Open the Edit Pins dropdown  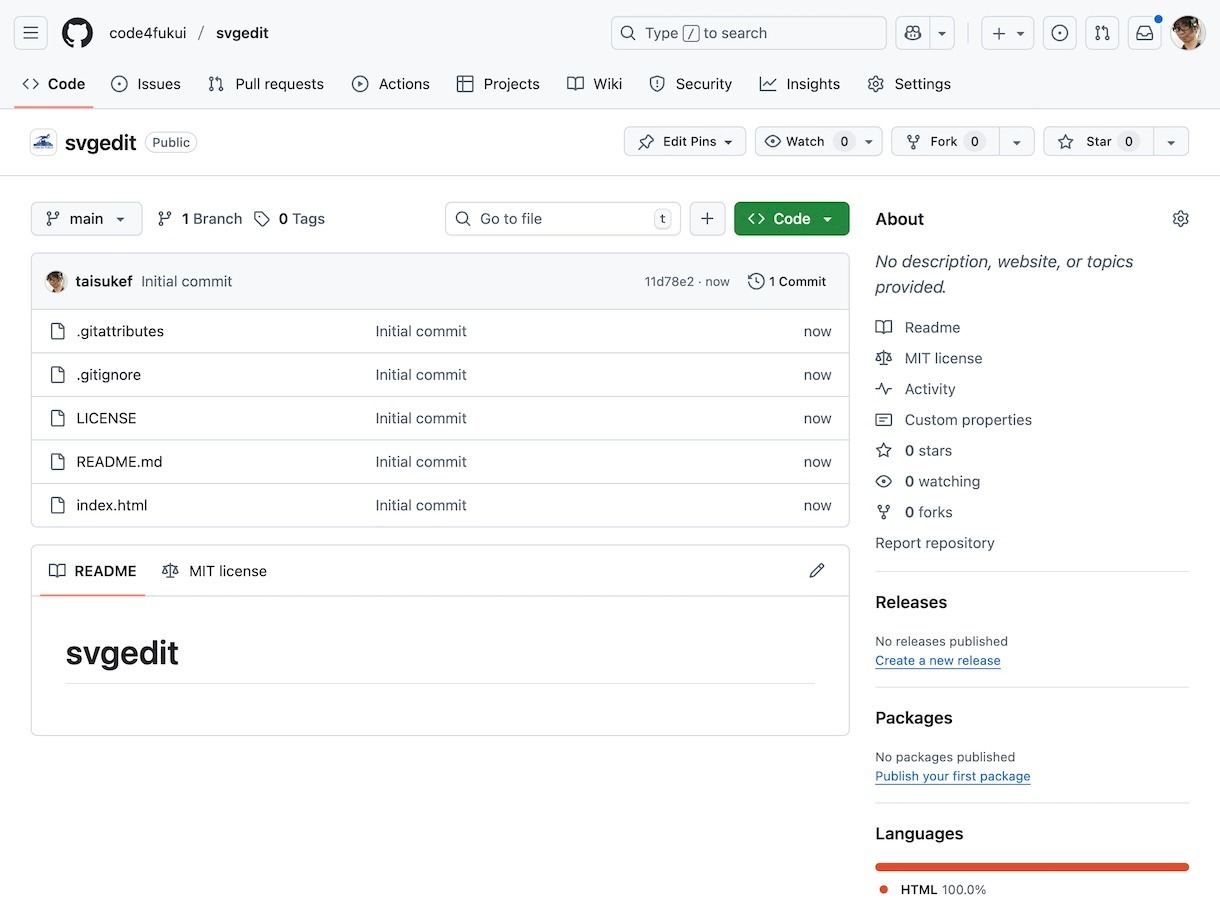click(685, 142)
